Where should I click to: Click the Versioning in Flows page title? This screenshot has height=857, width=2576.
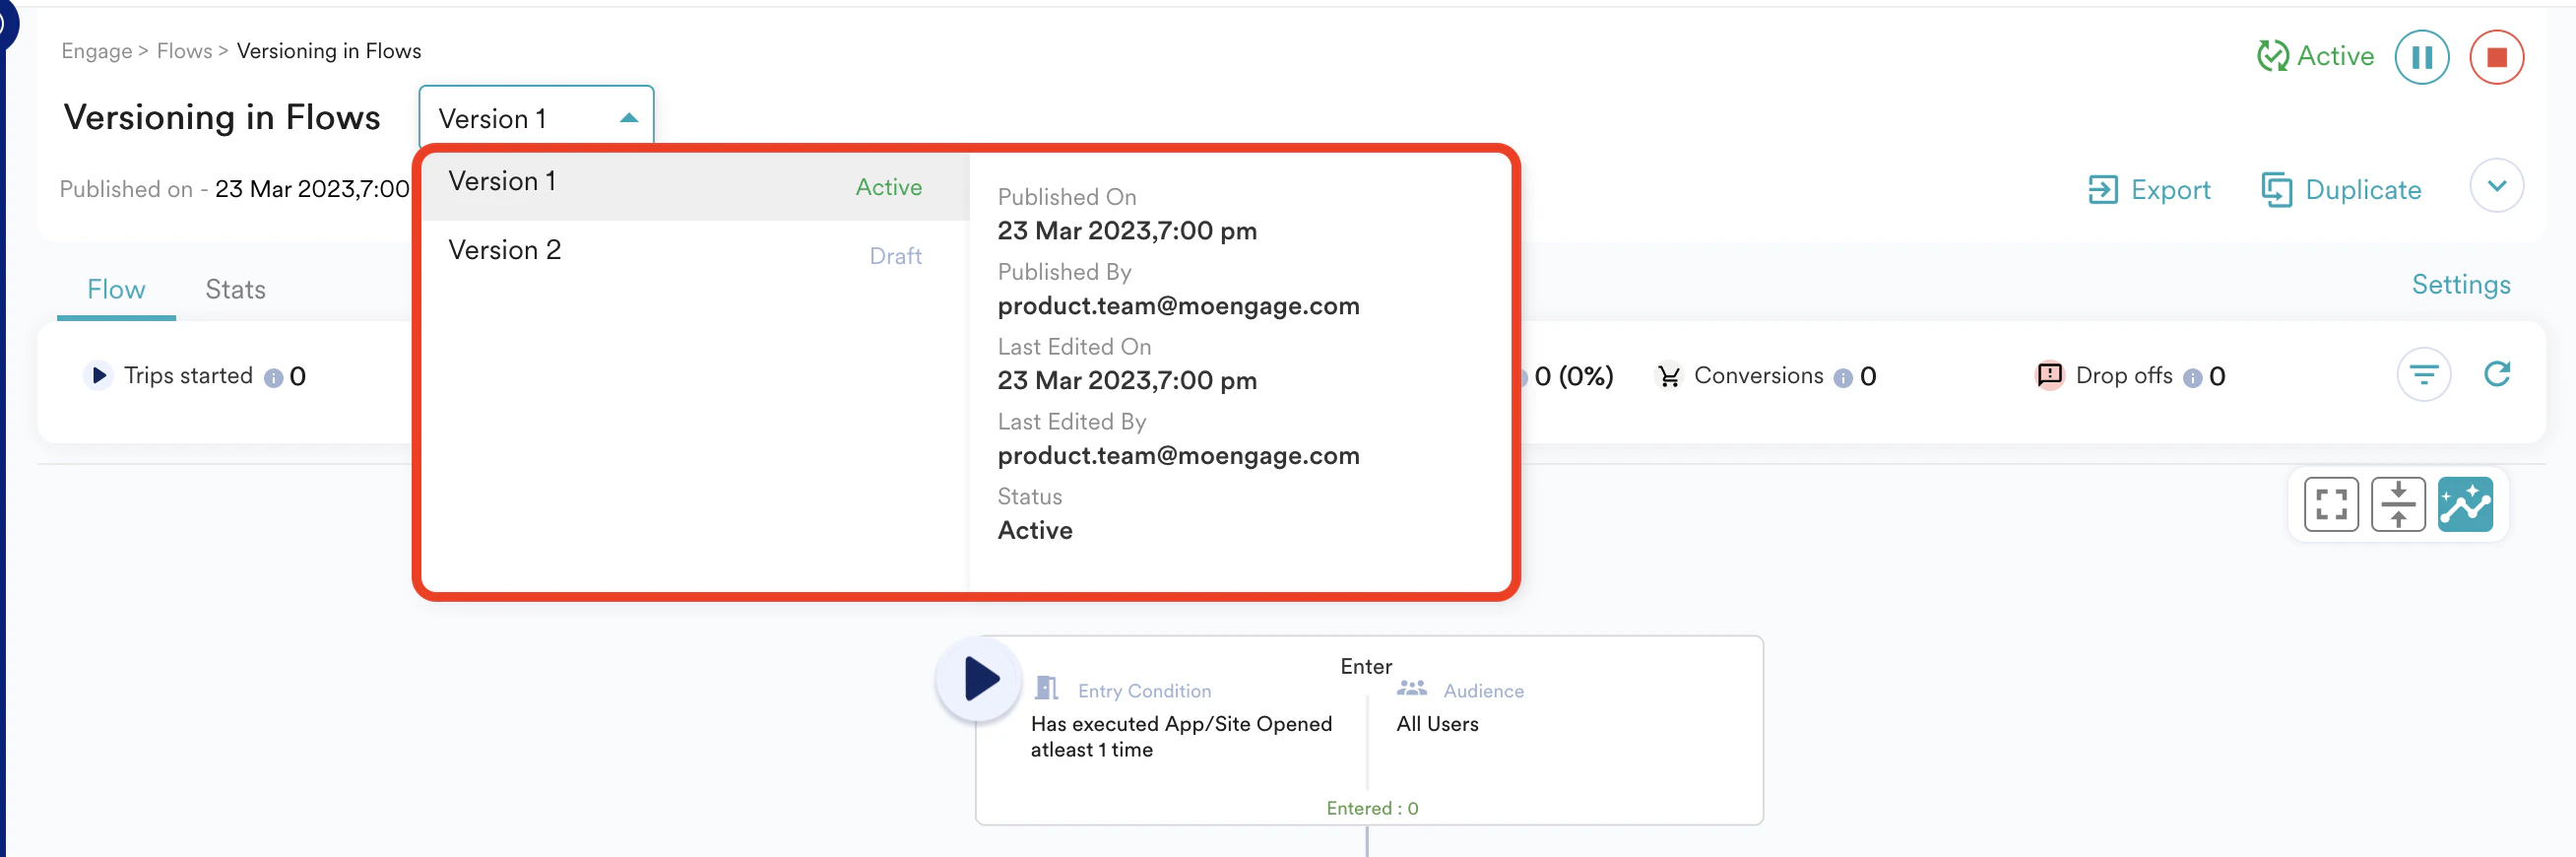coord(222,117)
